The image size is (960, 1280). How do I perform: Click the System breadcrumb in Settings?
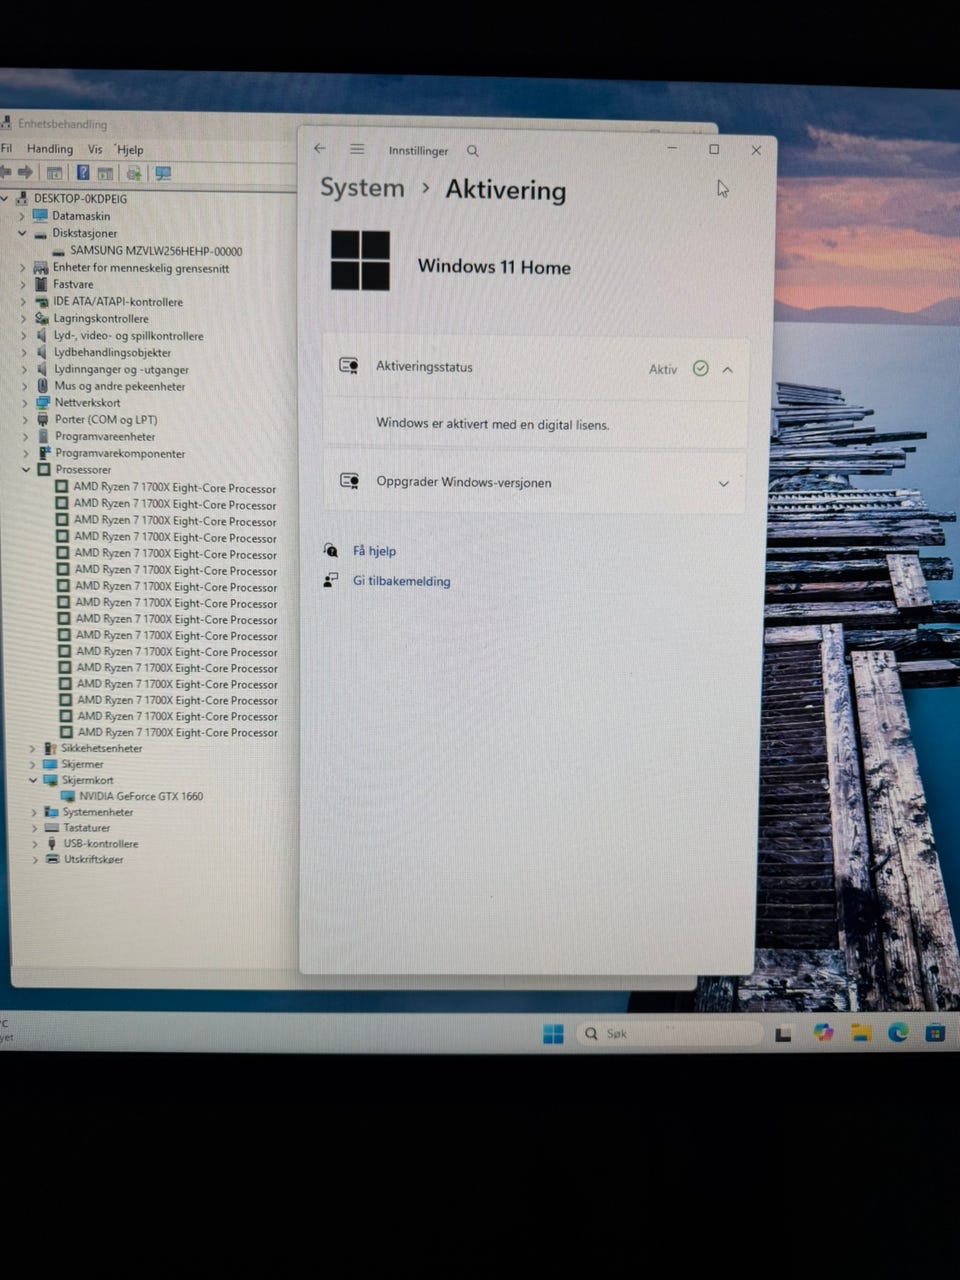pyautogui.click(x=362, y=187)
